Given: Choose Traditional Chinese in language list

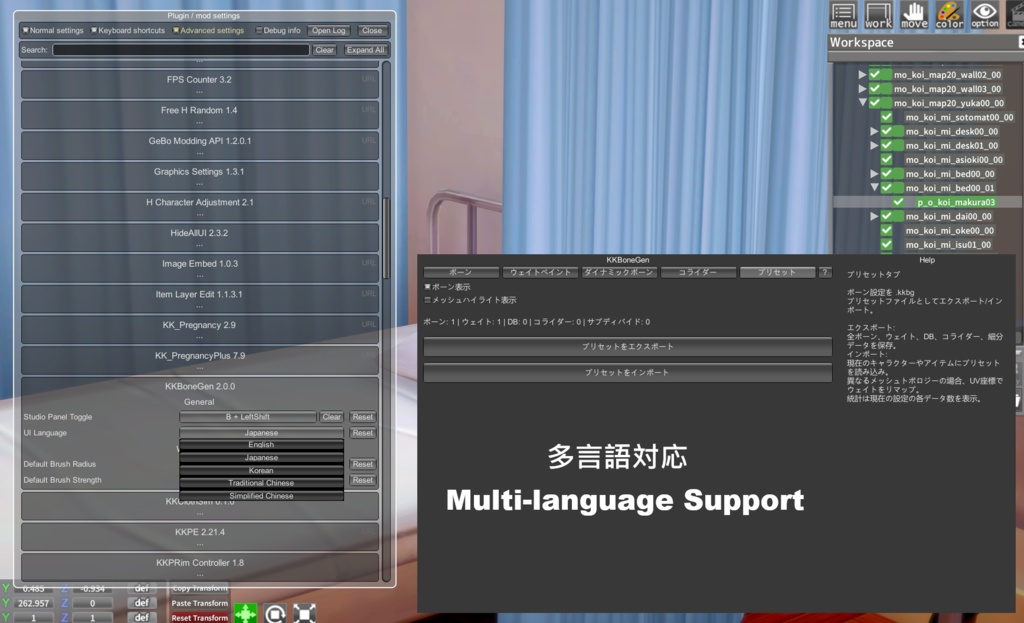Looking at the screenshot, I should tap(261, 483).
